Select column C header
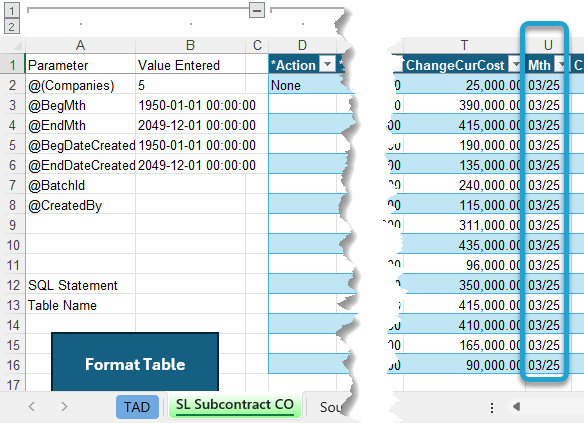The width and height of the screenshot is (584, 423). click(257, 45)
